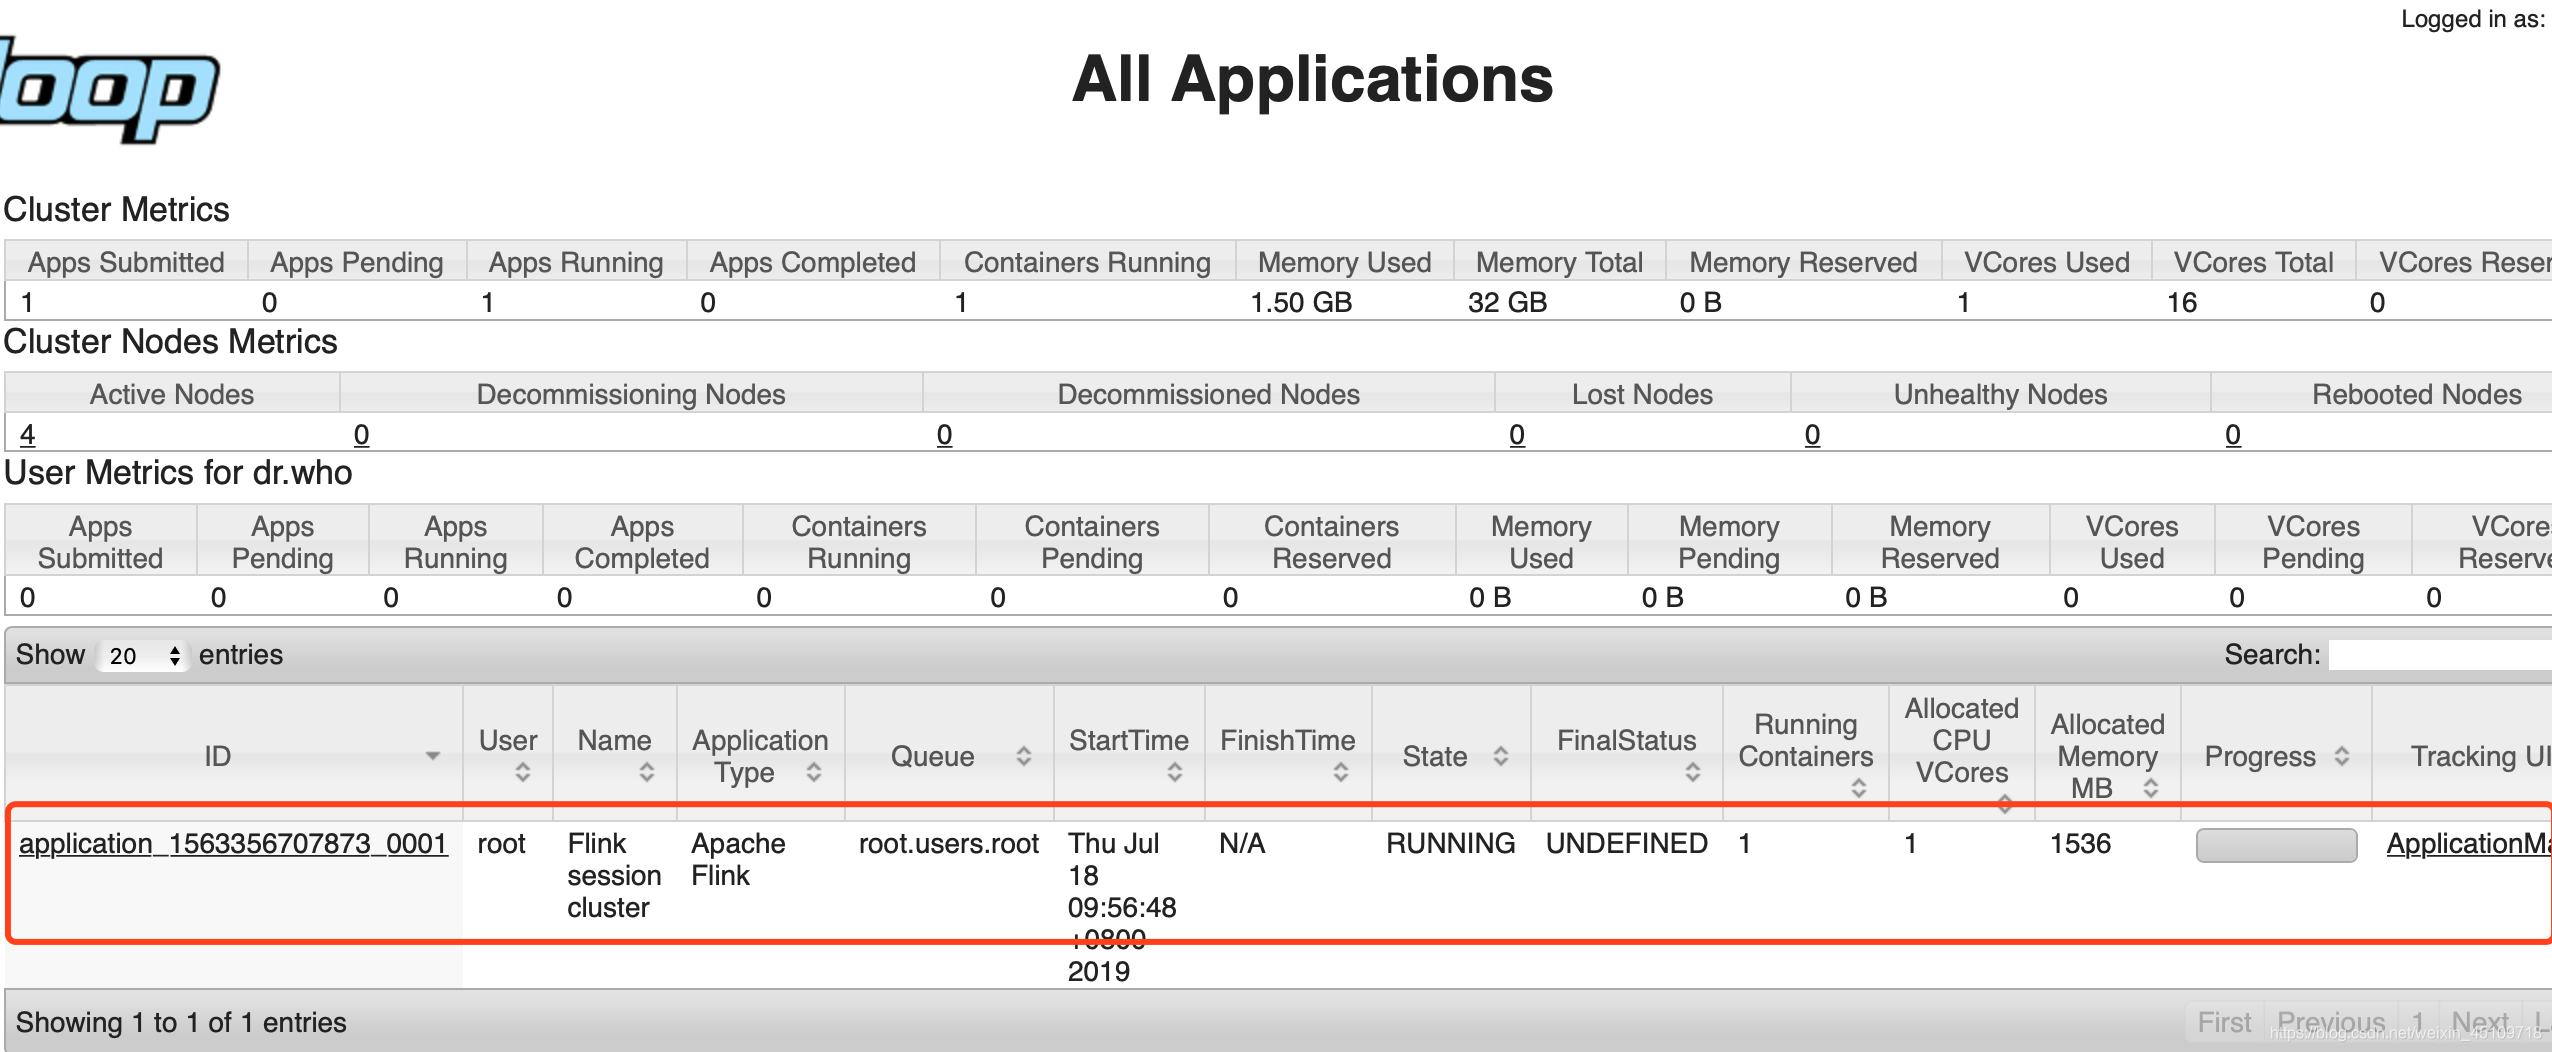
Task: Click 'User Metrics for dr.who' heading
Action: coord(178,473)
